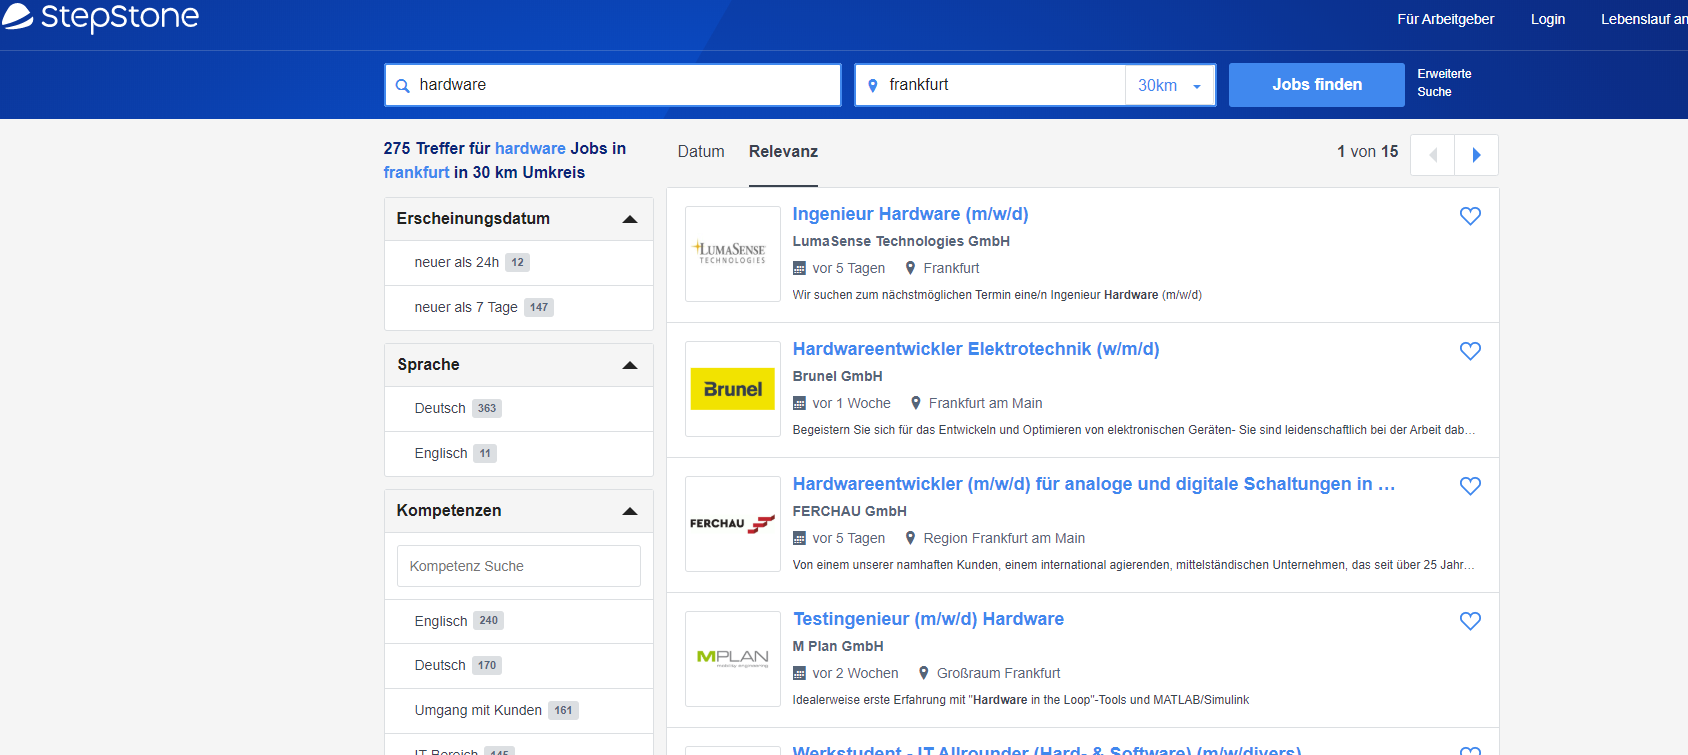Screen dimensions: 1688x755
Task: Click the location pin icon in location field
Action: click(x=873, y=86)
